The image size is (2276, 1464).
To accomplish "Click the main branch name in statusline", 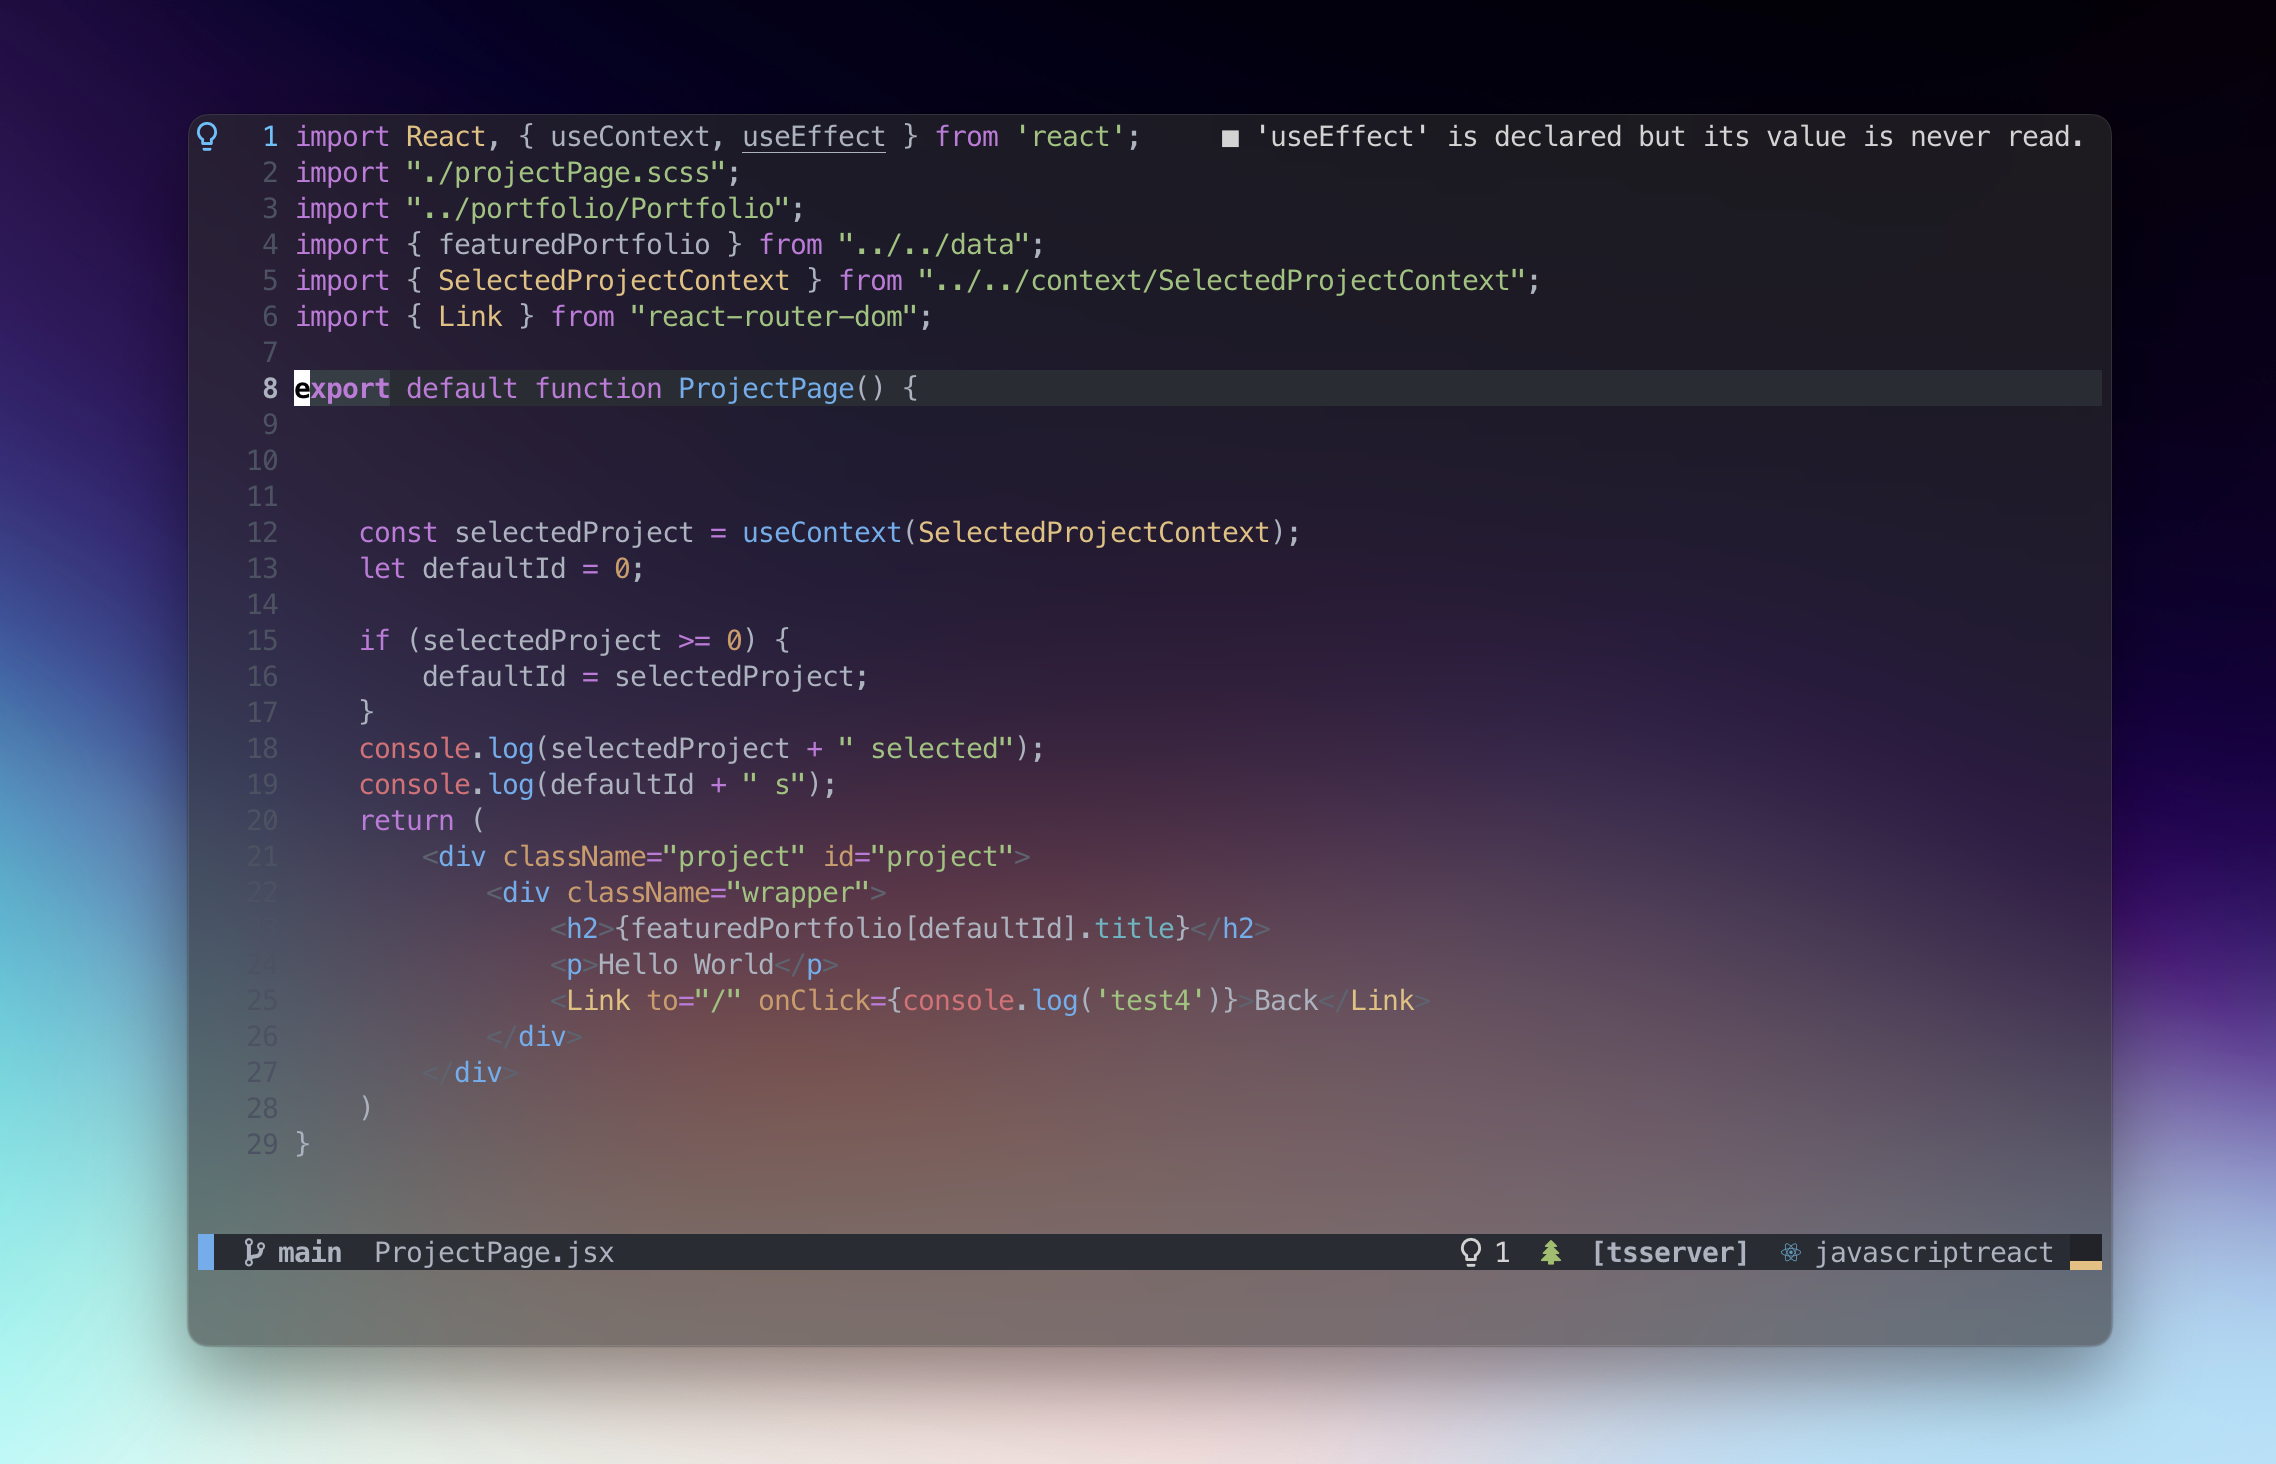I will pos(309,1252).
